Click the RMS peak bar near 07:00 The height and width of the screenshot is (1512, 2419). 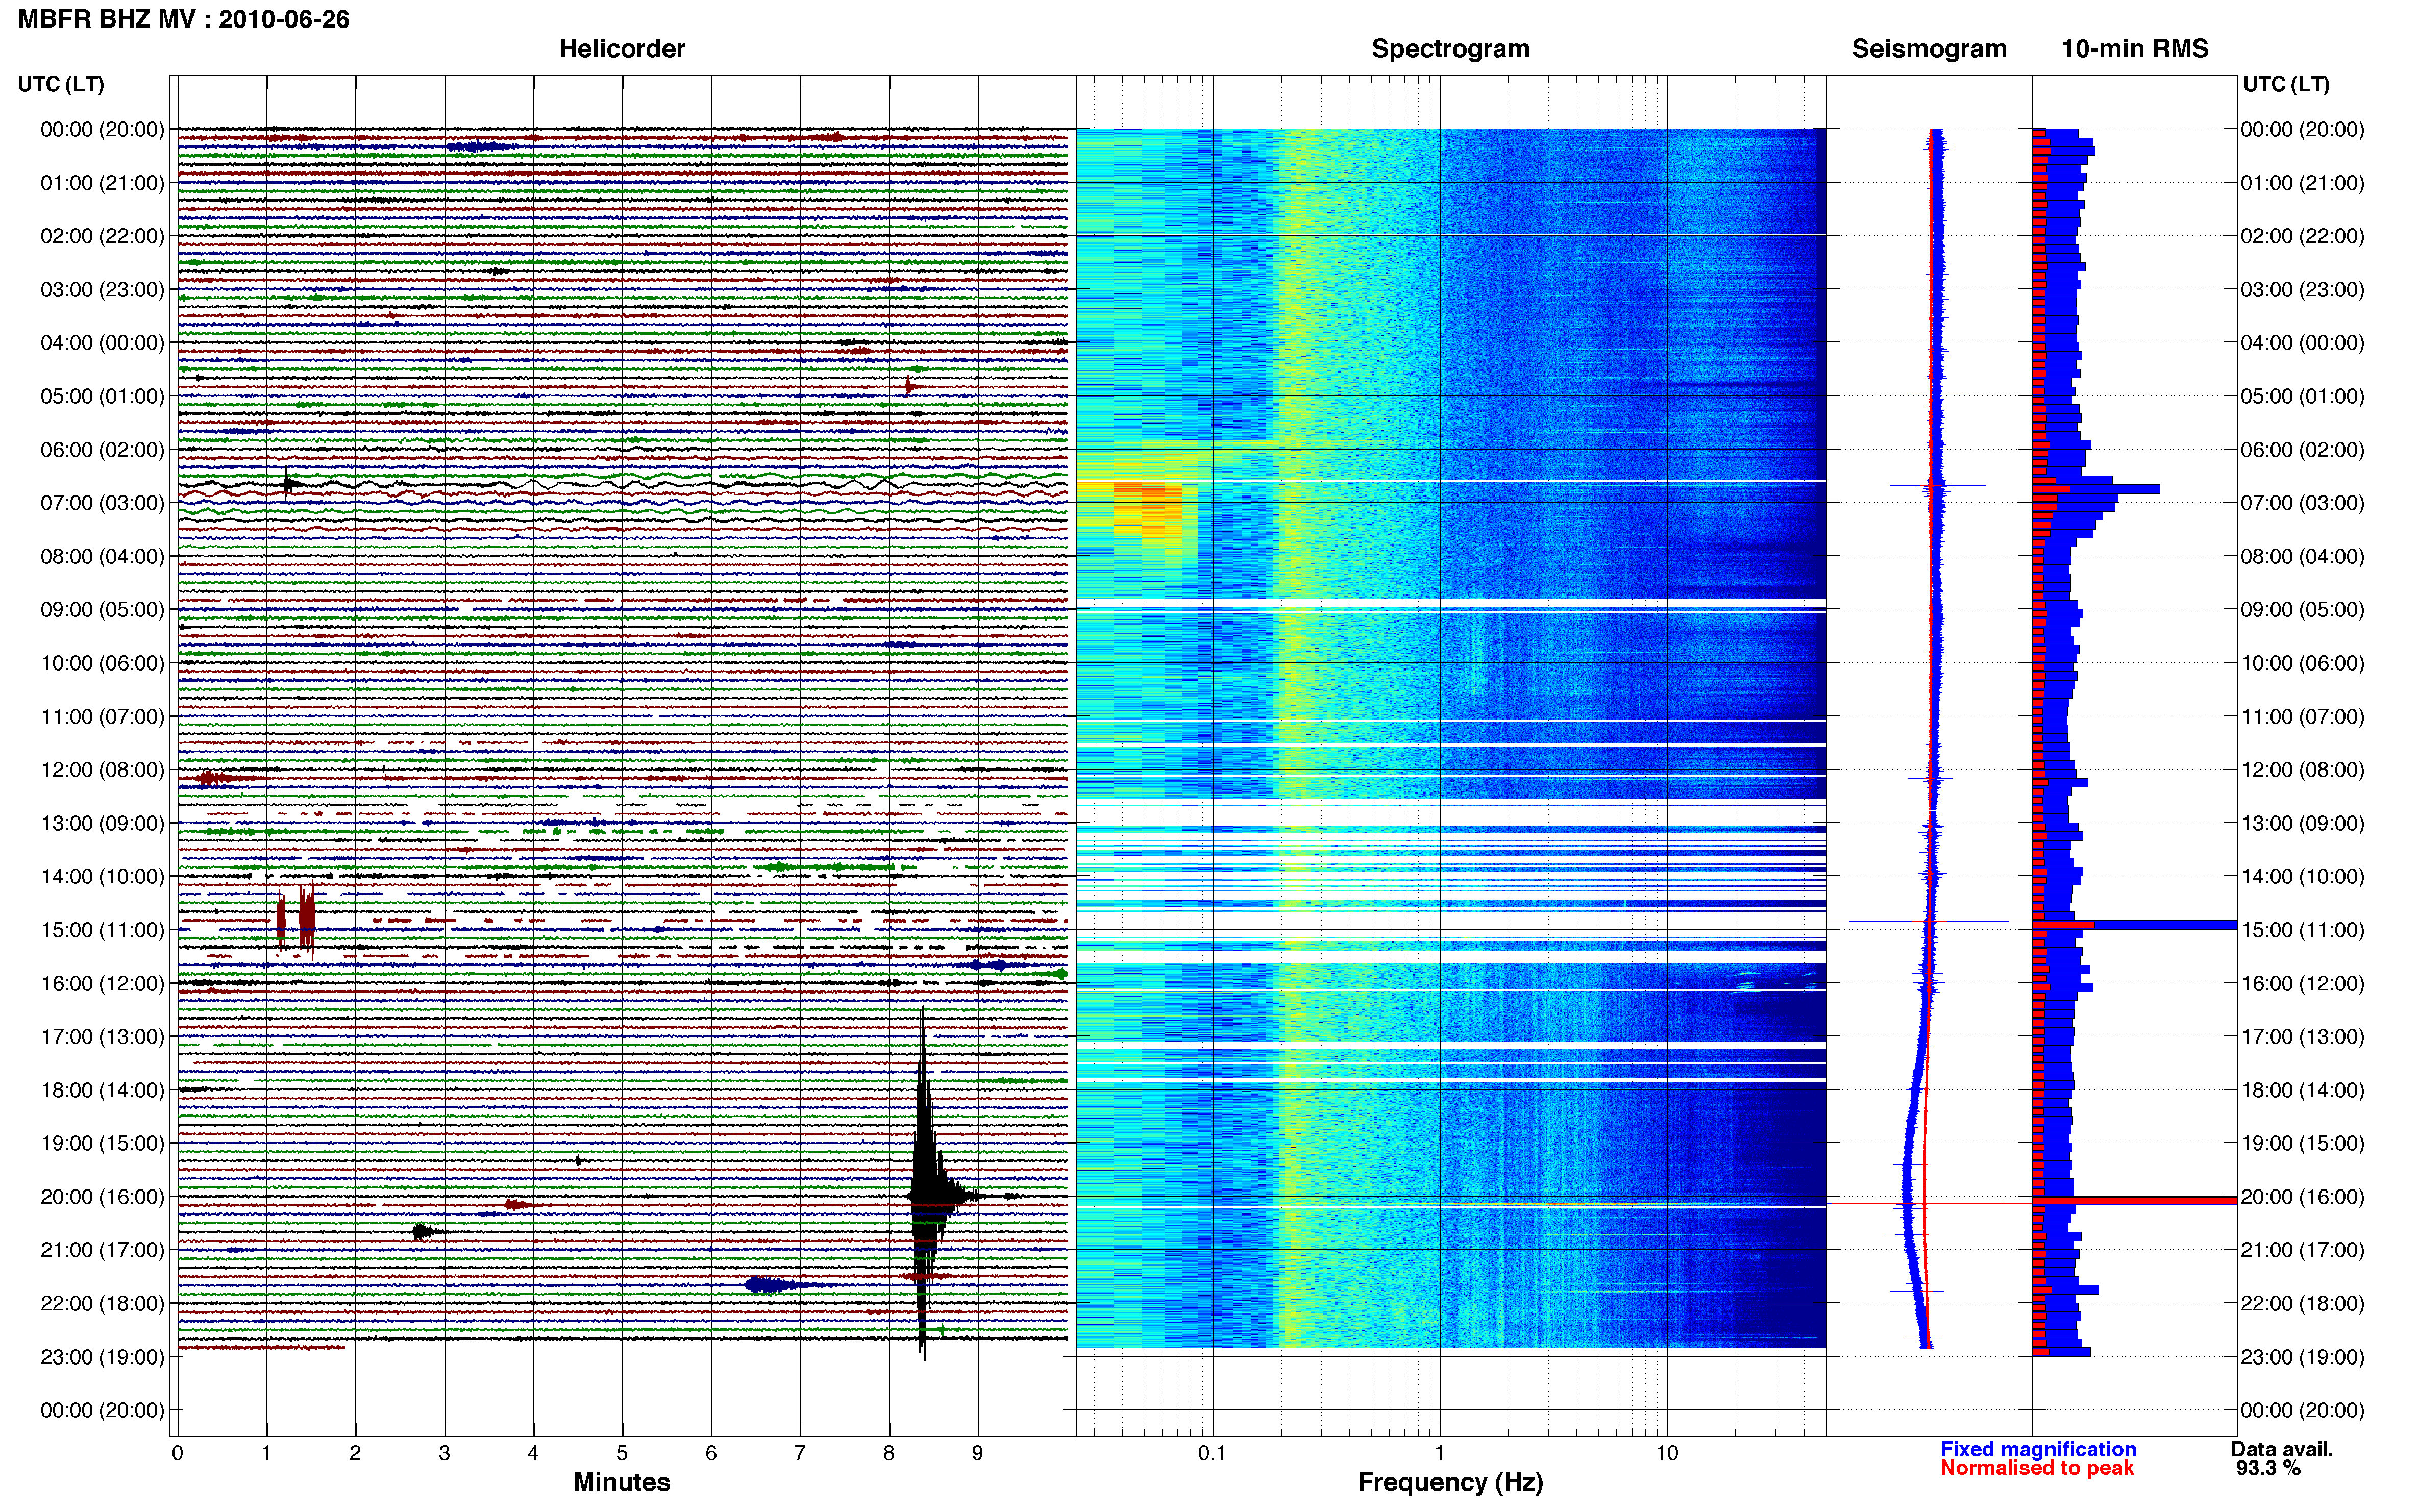click(2095, 489)
